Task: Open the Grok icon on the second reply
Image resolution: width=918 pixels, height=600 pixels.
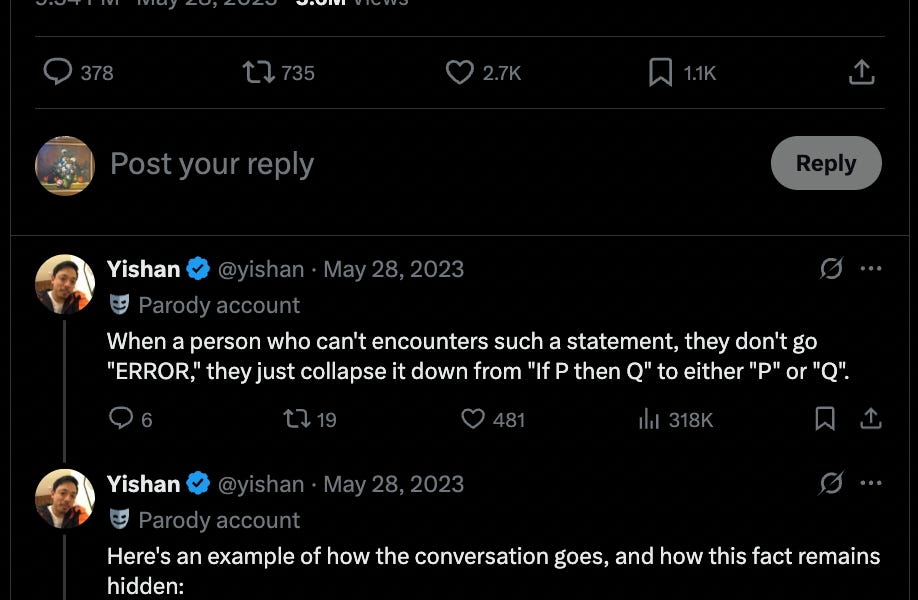Action: (830, 483)
